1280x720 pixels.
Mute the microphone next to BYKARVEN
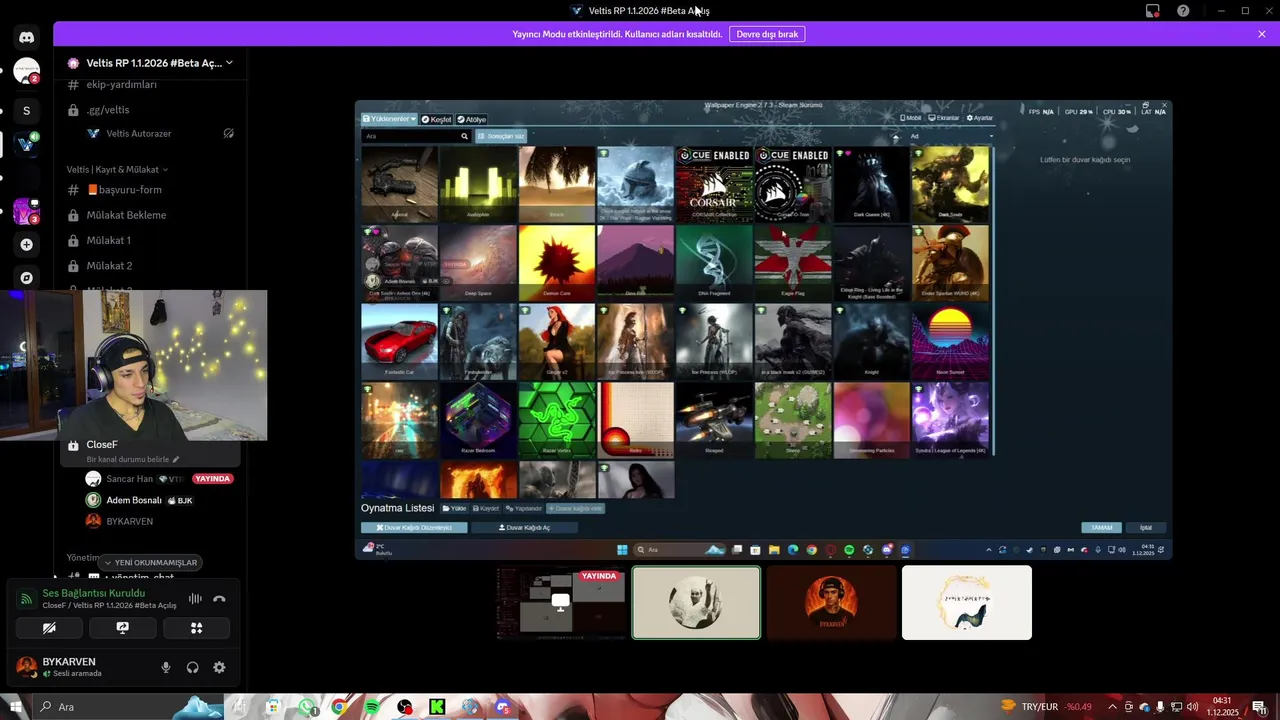[x=166, y=667]
